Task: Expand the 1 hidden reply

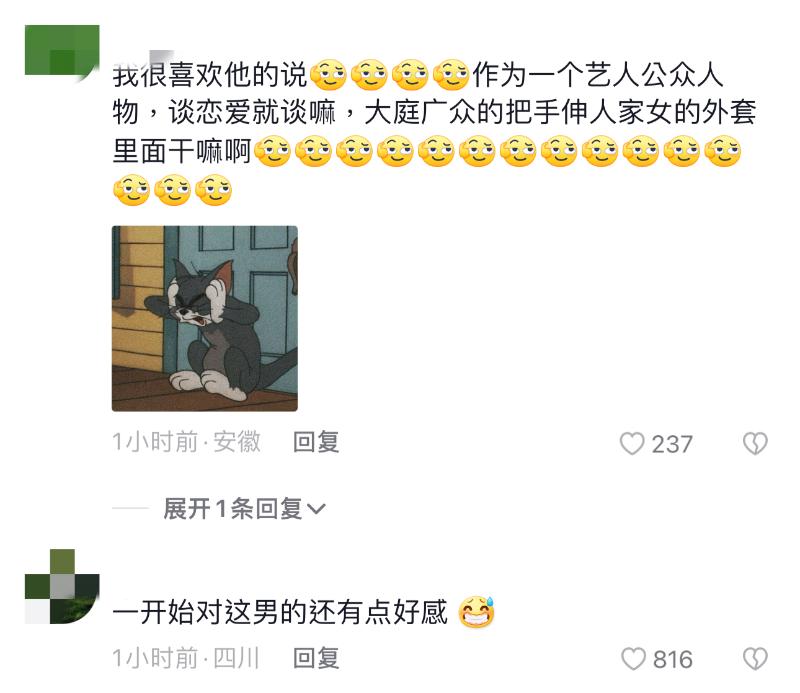Action: (x=244, y=509)
